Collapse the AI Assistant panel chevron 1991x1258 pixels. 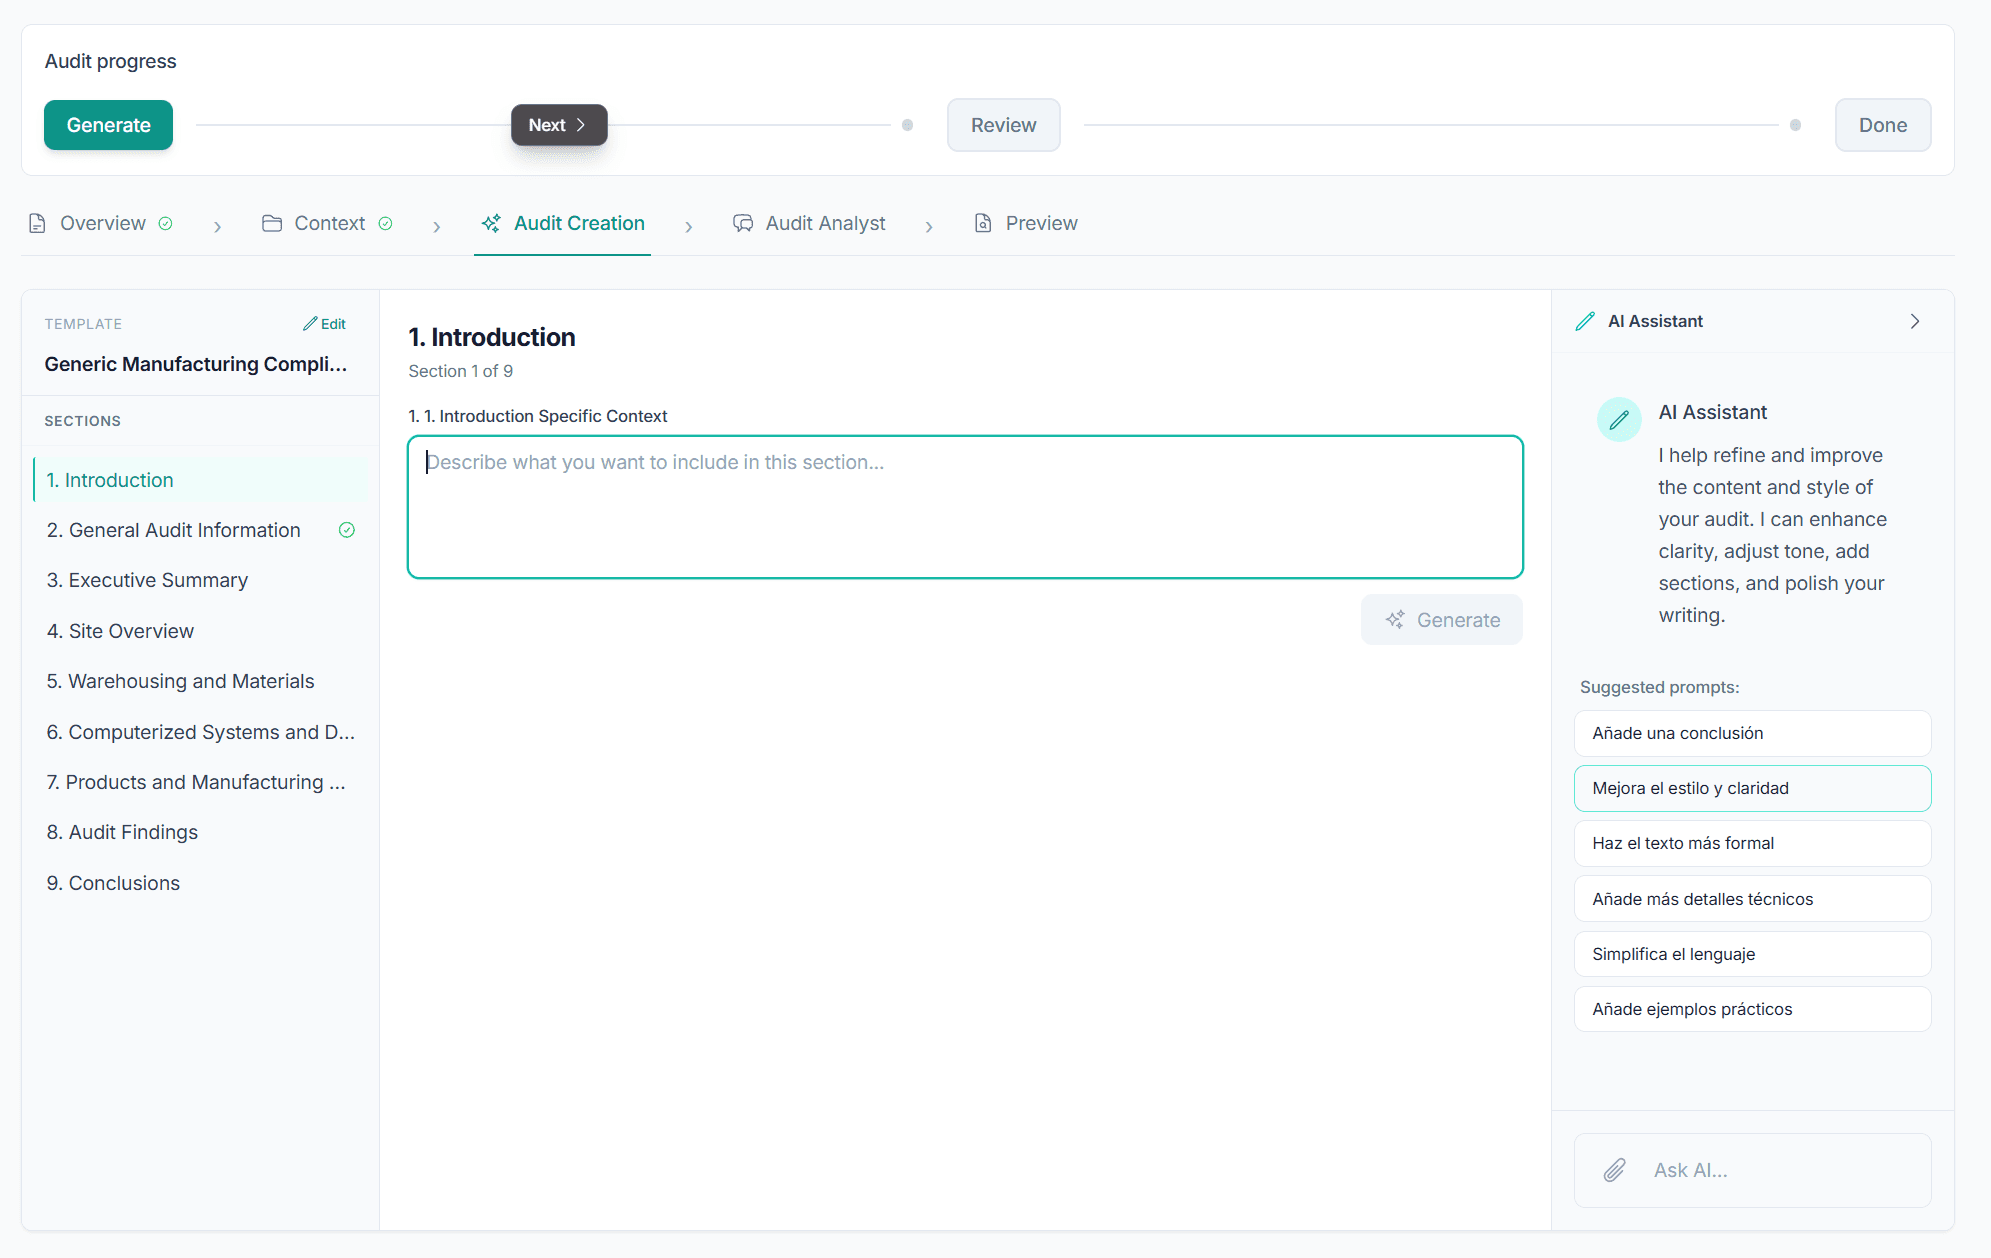1914,321
